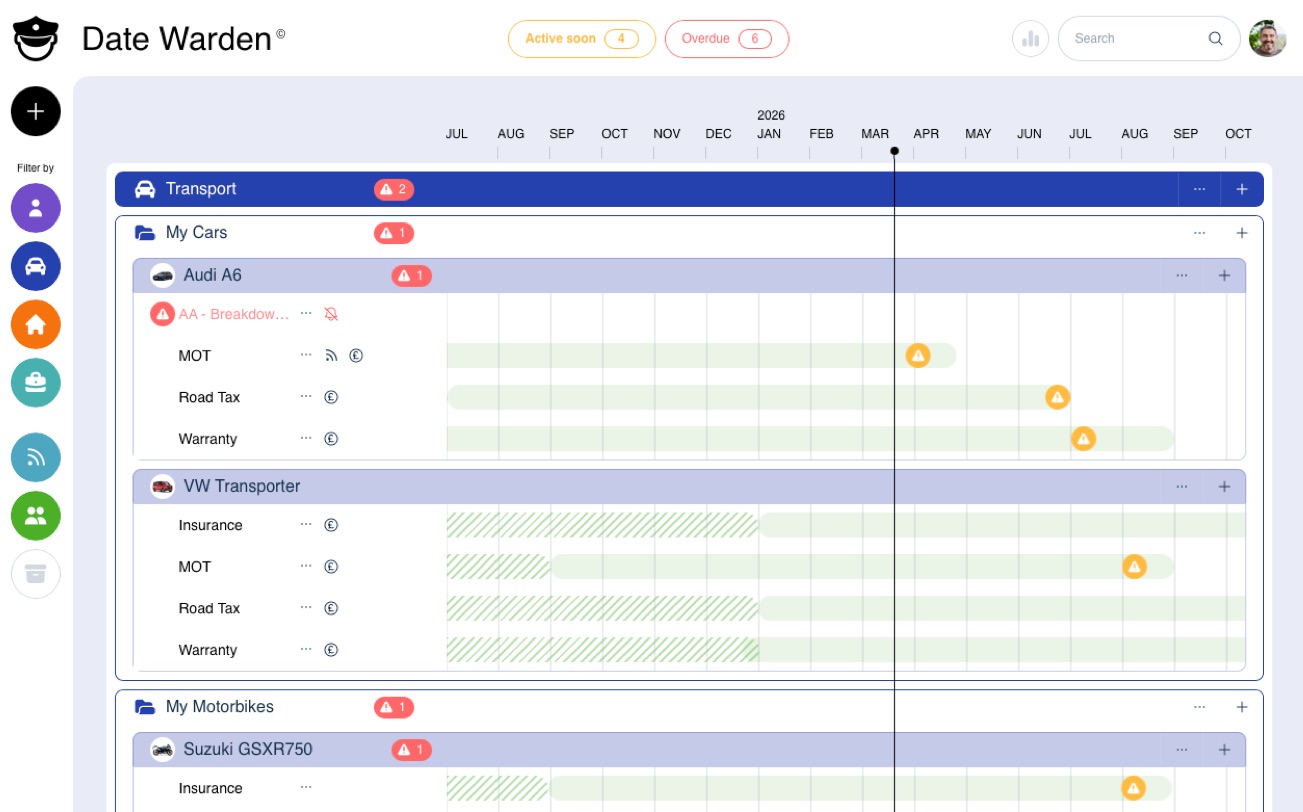Filter by transport car icon
The image size is (1303, 812).
(x=36, y=266)
